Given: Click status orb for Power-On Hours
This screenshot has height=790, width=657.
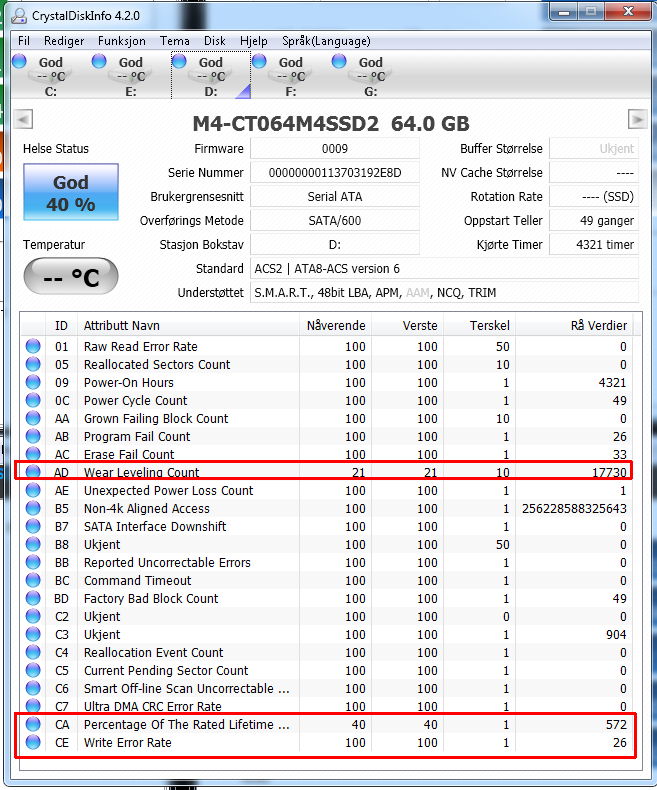Looking at the screenshot, I should click(x=33, y=382).
